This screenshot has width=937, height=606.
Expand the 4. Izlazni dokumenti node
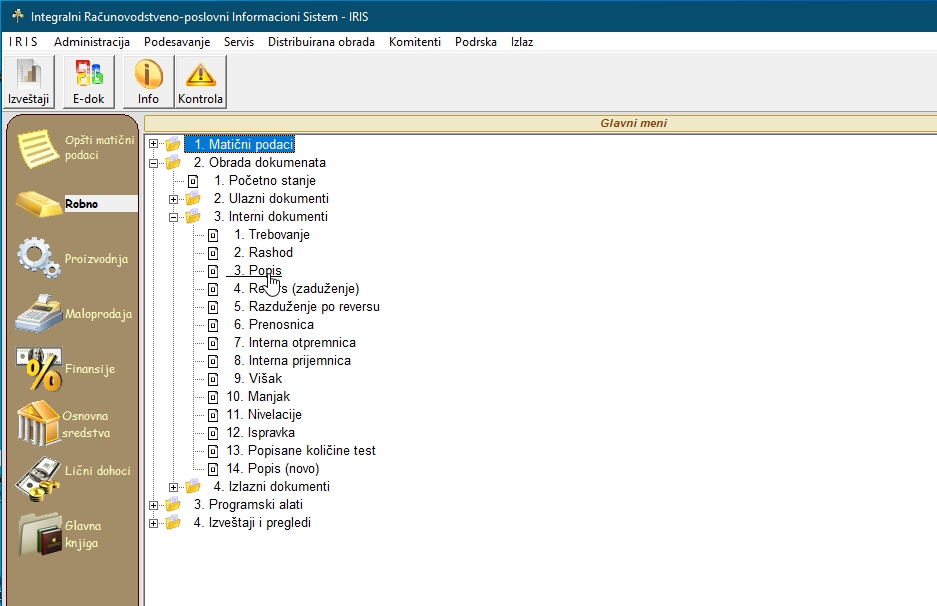click(x=173, y=487)
